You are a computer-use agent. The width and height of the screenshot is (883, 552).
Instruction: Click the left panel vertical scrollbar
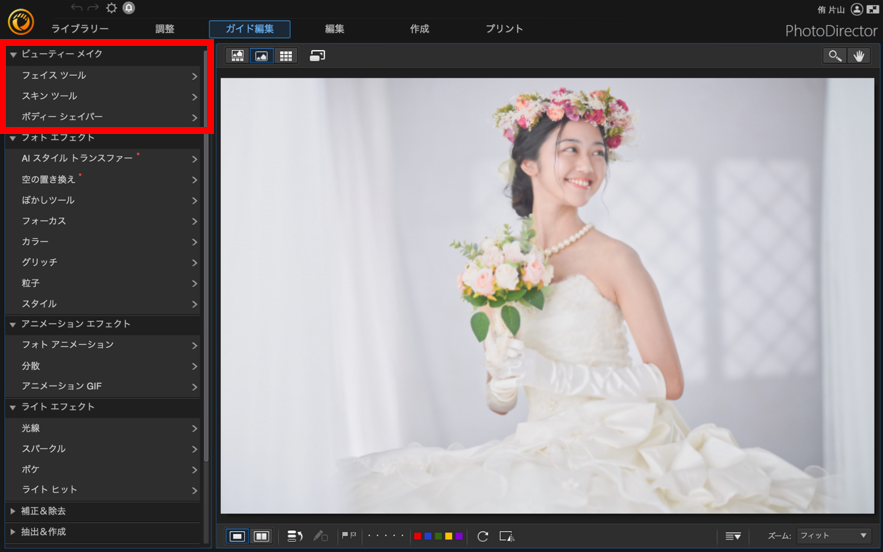[x=206, y=253]
